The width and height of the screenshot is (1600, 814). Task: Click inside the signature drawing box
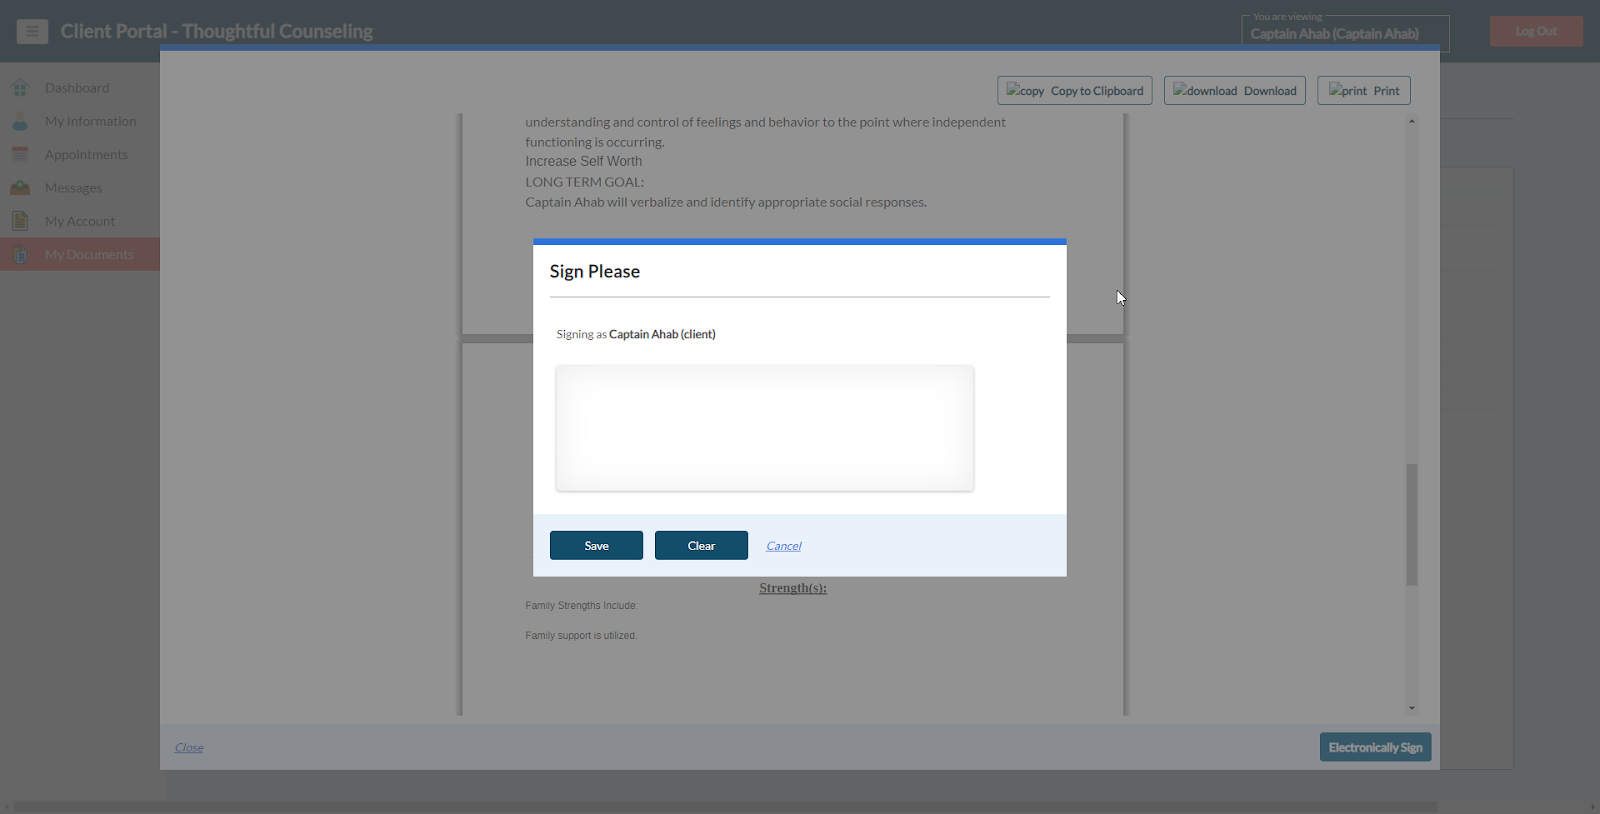tap(765, 428)
